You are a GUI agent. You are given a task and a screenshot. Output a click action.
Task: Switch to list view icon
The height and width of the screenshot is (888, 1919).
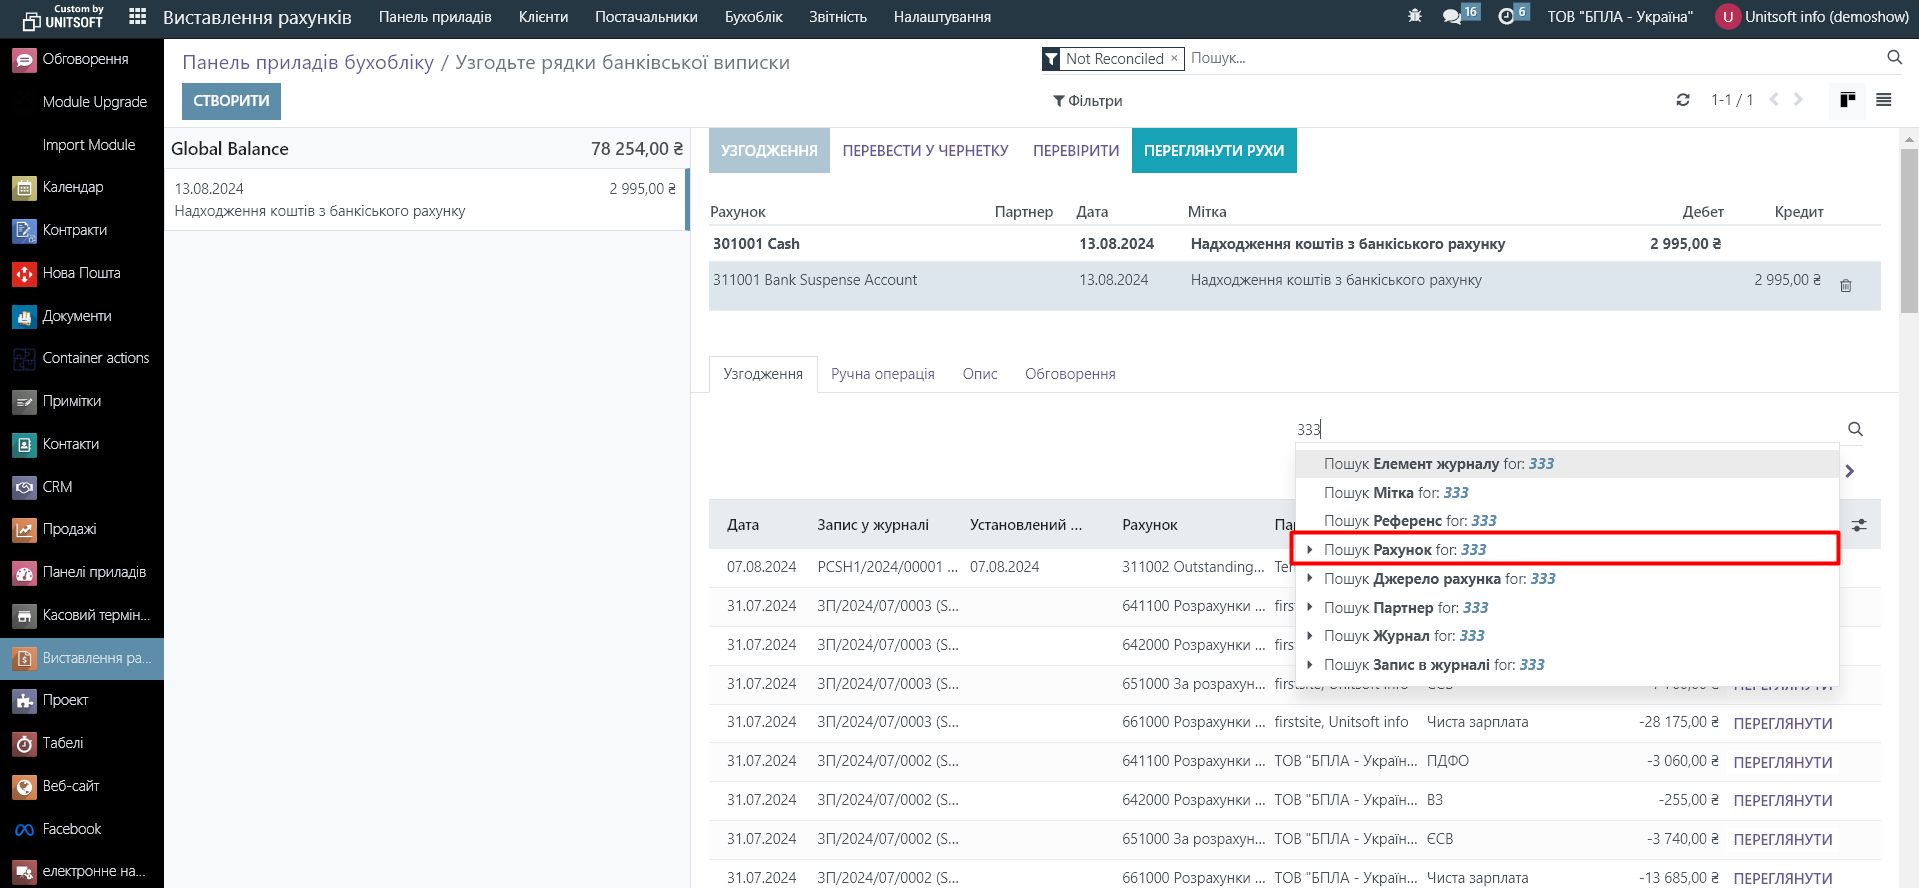[x=1883, y=100]
